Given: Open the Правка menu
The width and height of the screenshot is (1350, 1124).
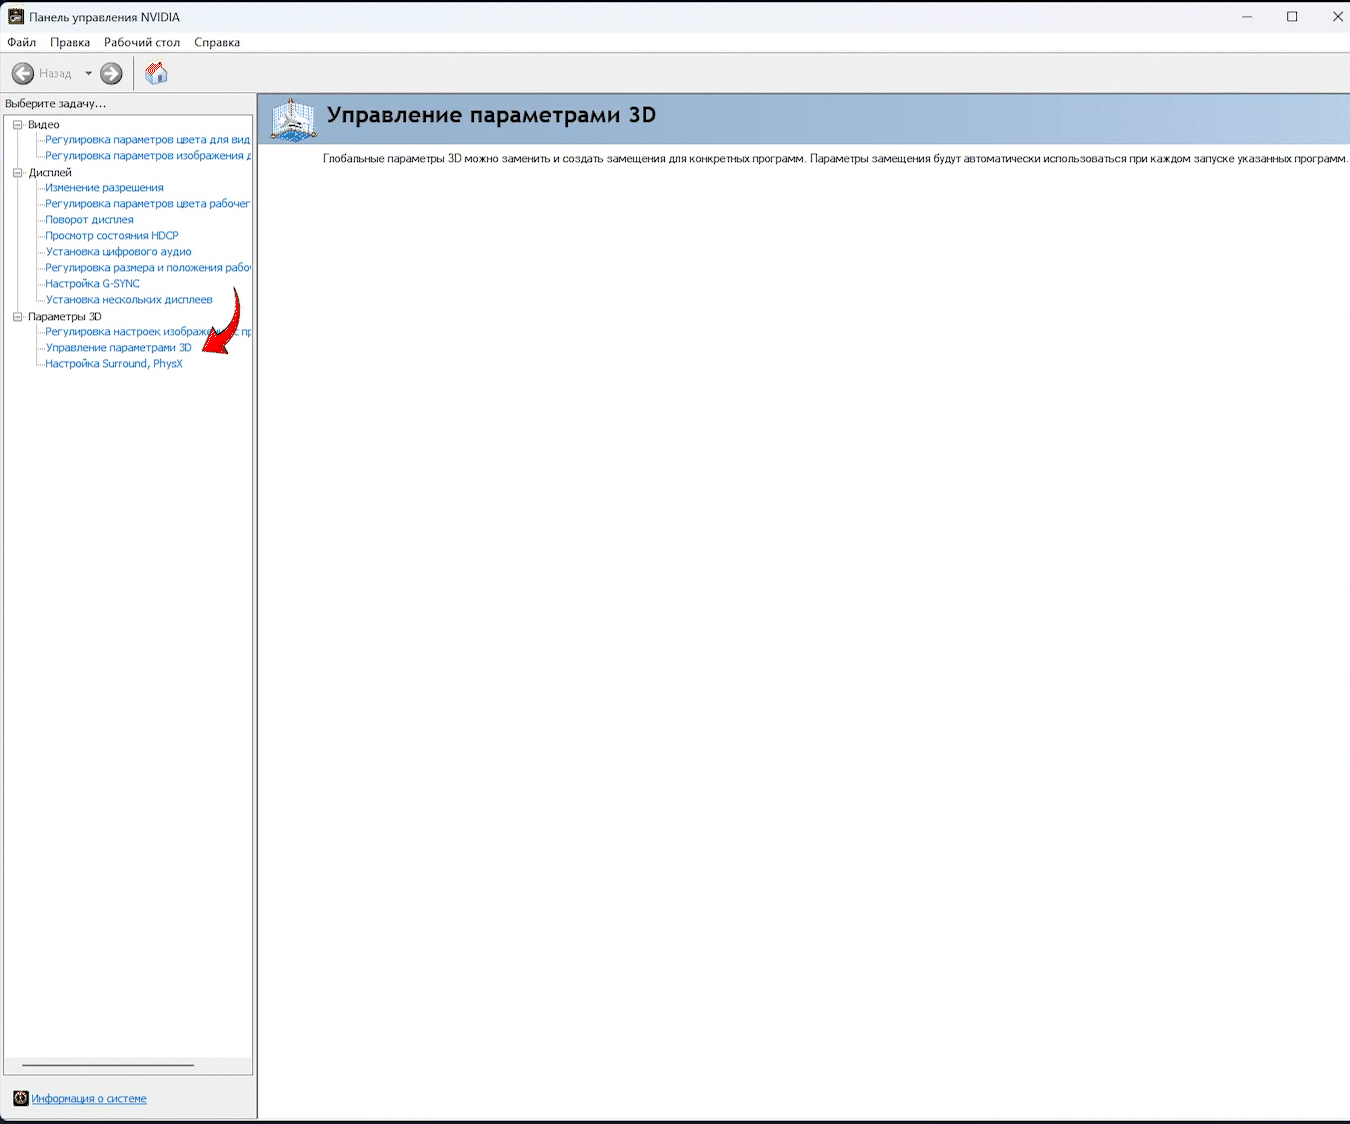Looking at the screenshot, I should 70,42.
